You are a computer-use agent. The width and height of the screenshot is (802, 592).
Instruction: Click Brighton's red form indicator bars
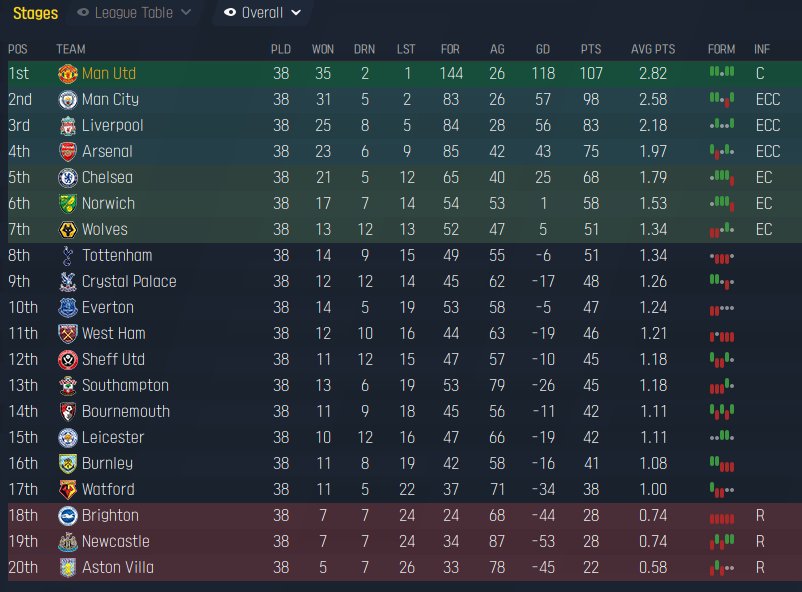722,518
